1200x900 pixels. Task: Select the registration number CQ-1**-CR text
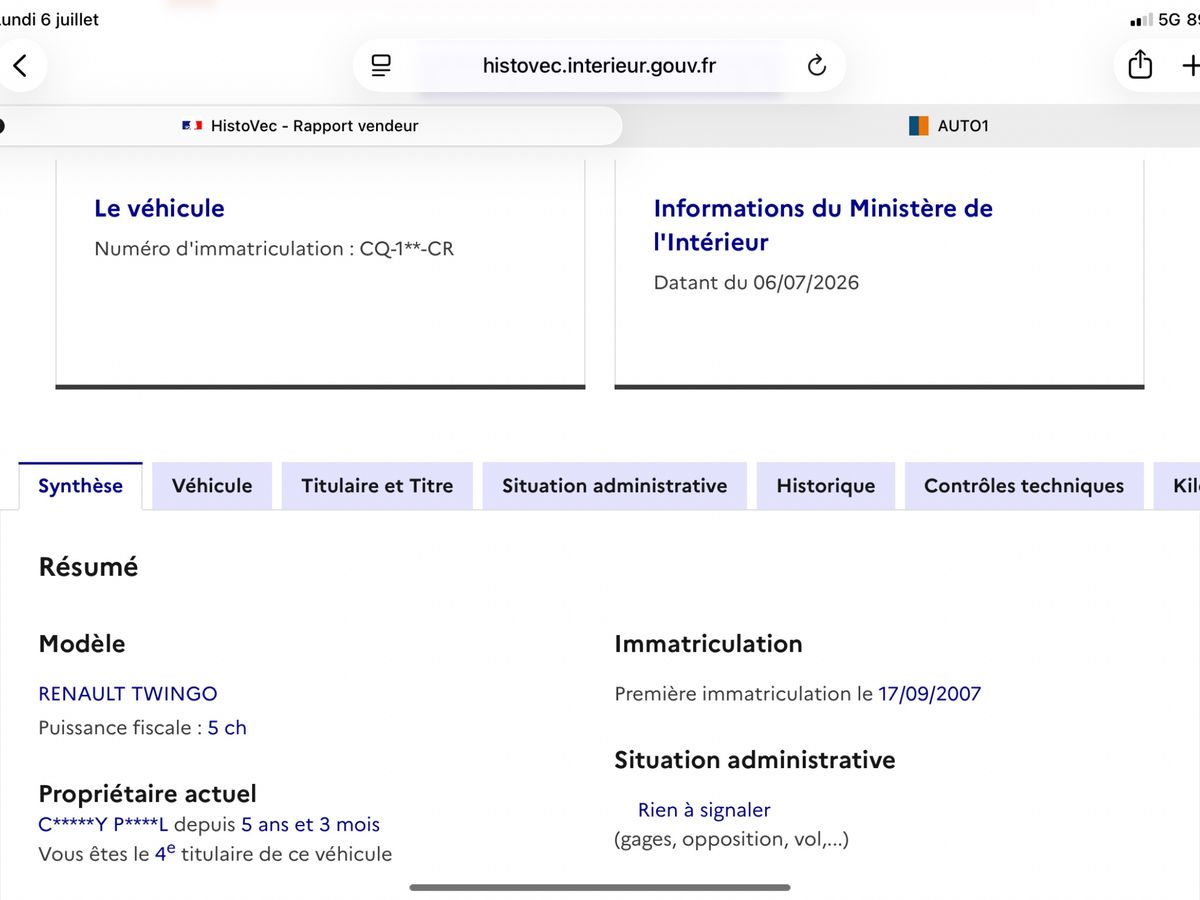[407, 249]
